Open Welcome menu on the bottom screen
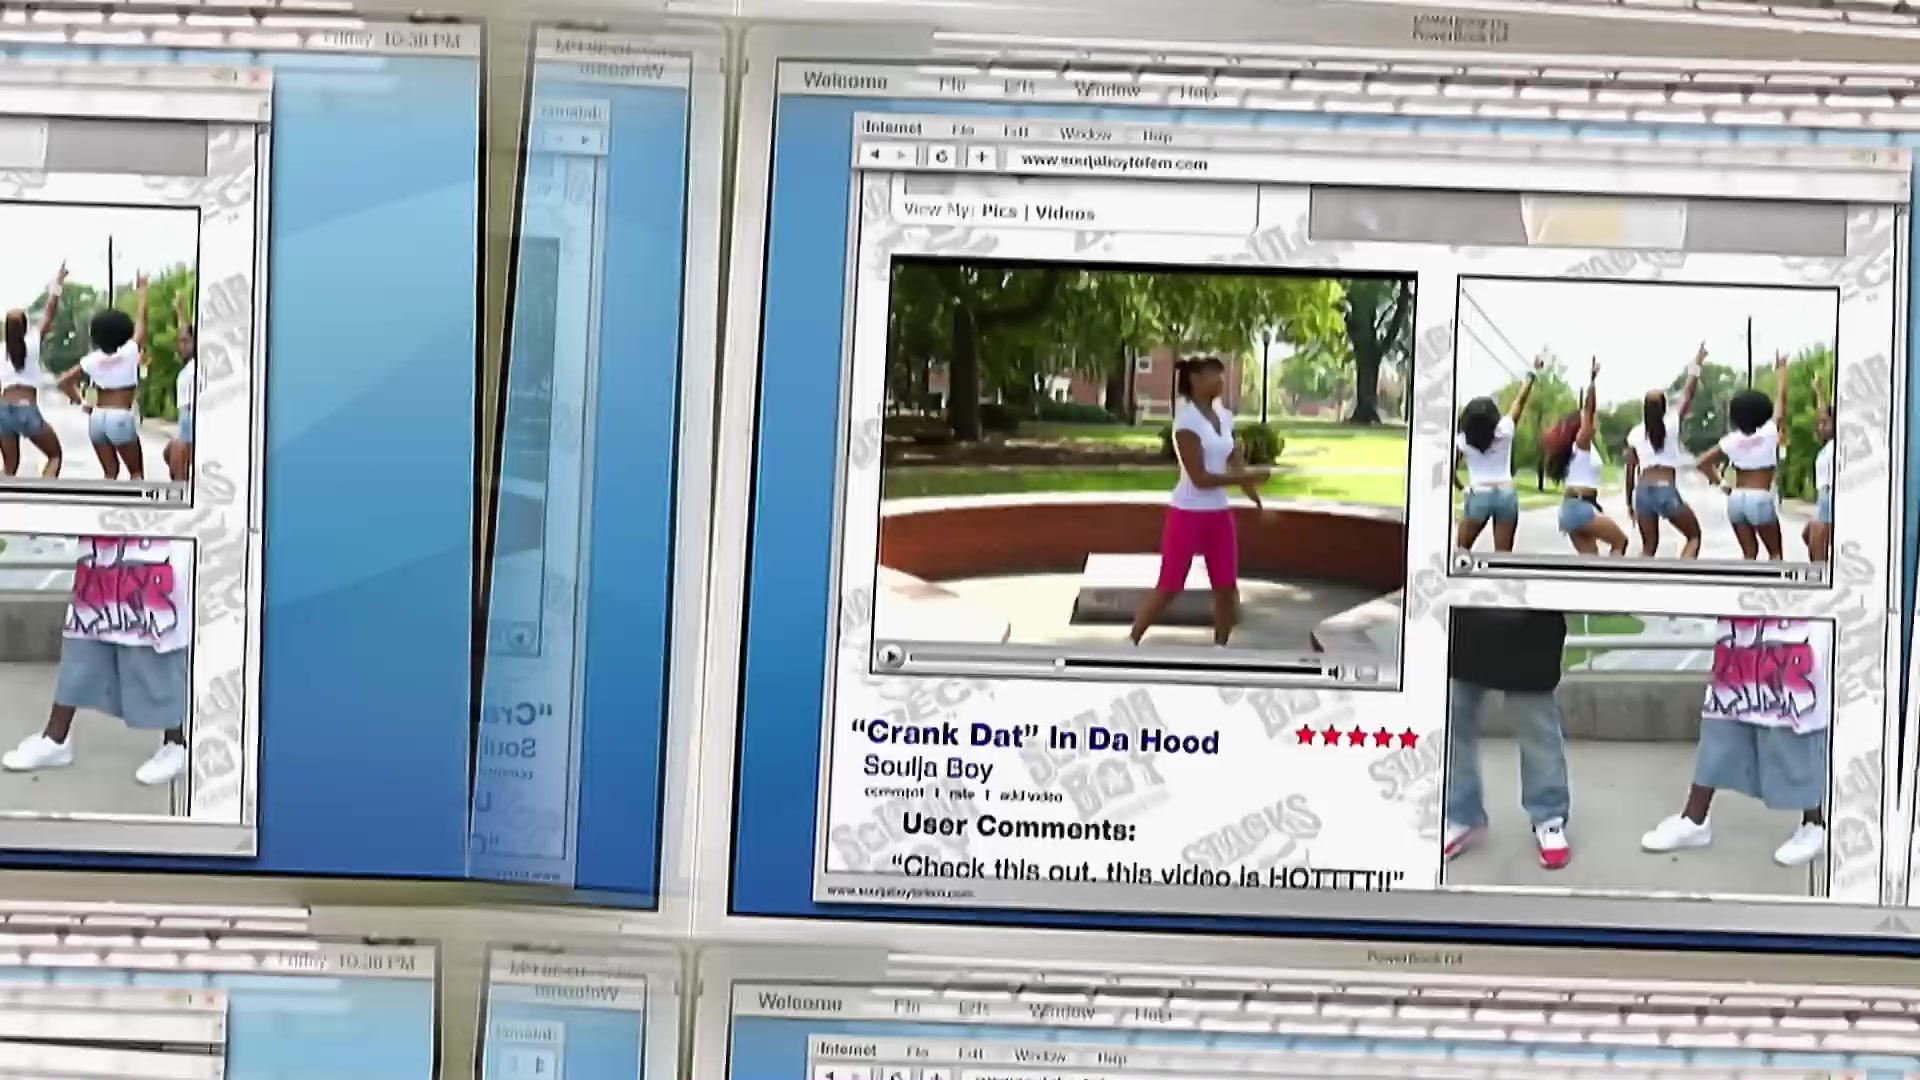The width and height of the screenshot is (1920, 1080). [x=799, y=1001]
